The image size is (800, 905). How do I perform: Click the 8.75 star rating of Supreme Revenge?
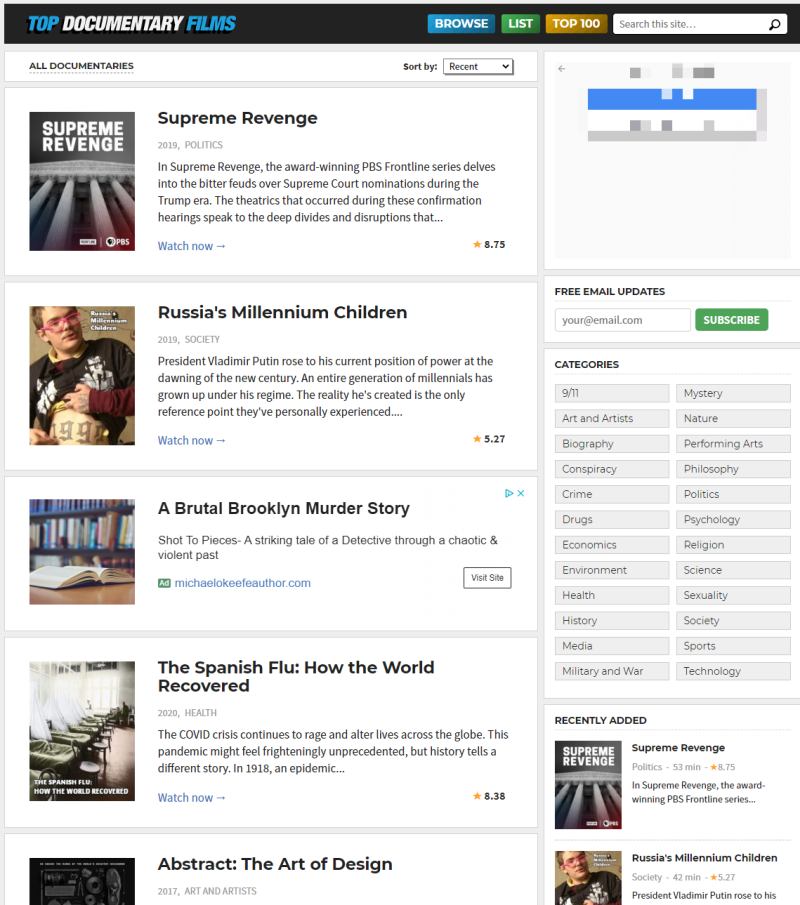(489, 245)
